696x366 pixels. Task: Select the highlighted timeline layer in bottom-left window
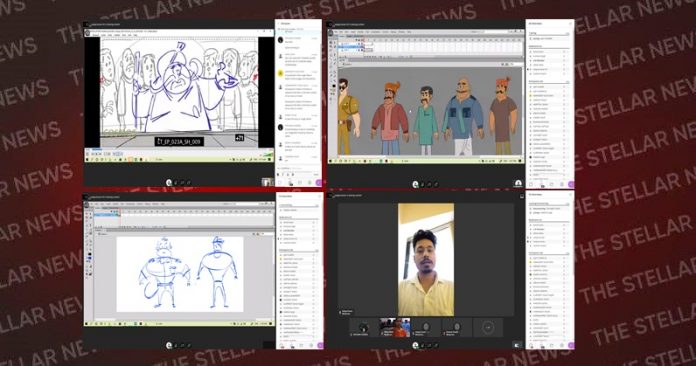(x=105, y=215)
